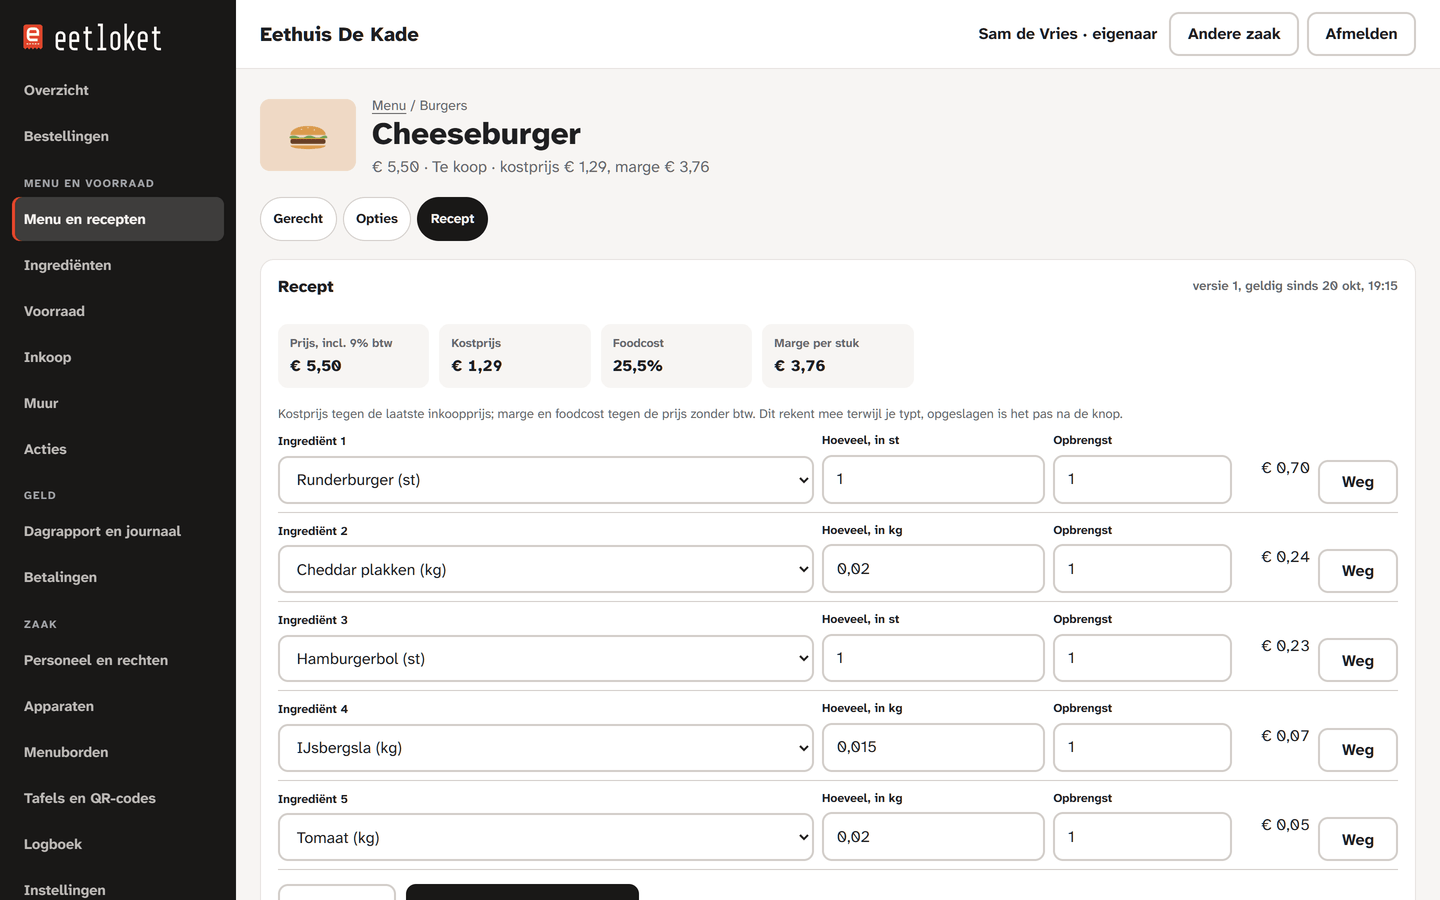Switch to the Opties tab
The width and height of the screenshot is (1440, 900).
(377, 219)
